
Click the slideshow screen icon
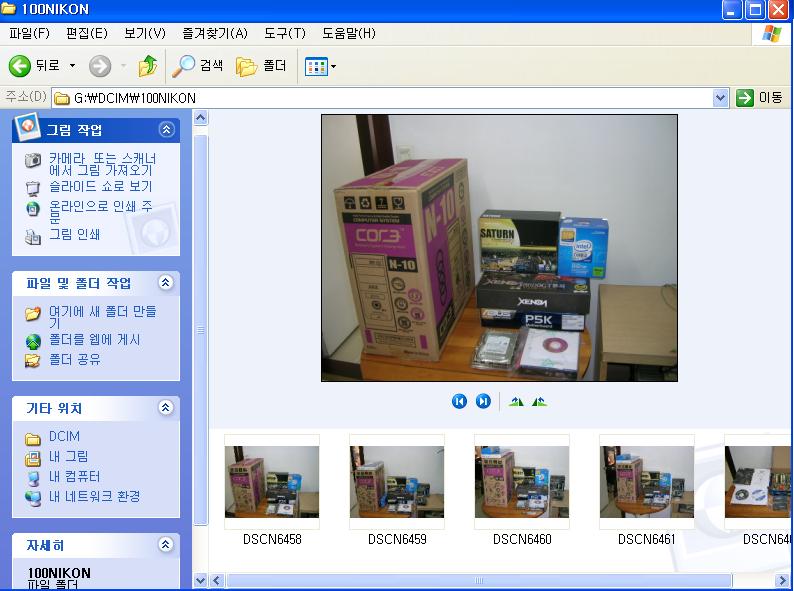(x=33, y=188)
